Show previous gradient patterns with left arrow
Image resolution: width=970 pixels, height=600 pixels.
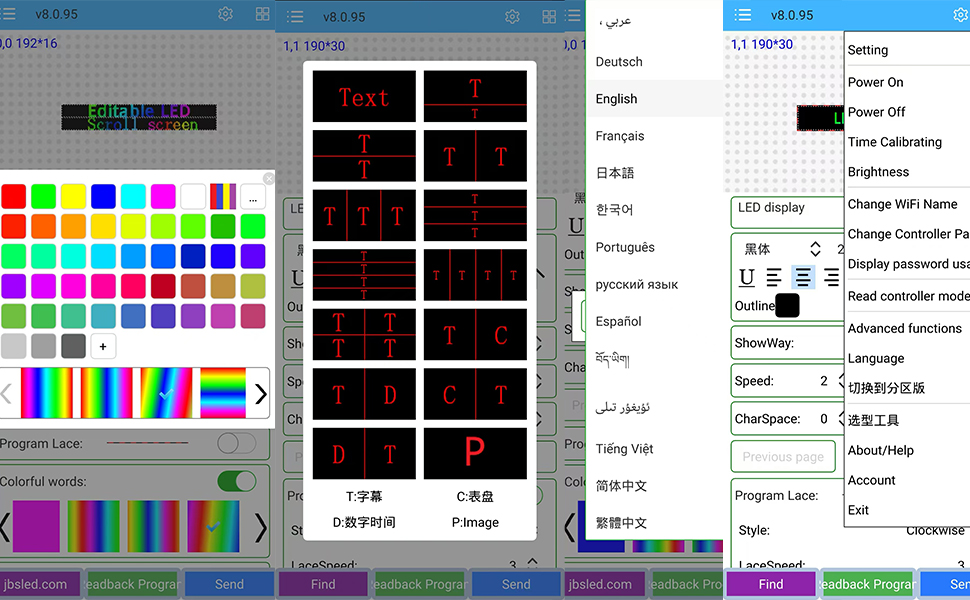6,393
